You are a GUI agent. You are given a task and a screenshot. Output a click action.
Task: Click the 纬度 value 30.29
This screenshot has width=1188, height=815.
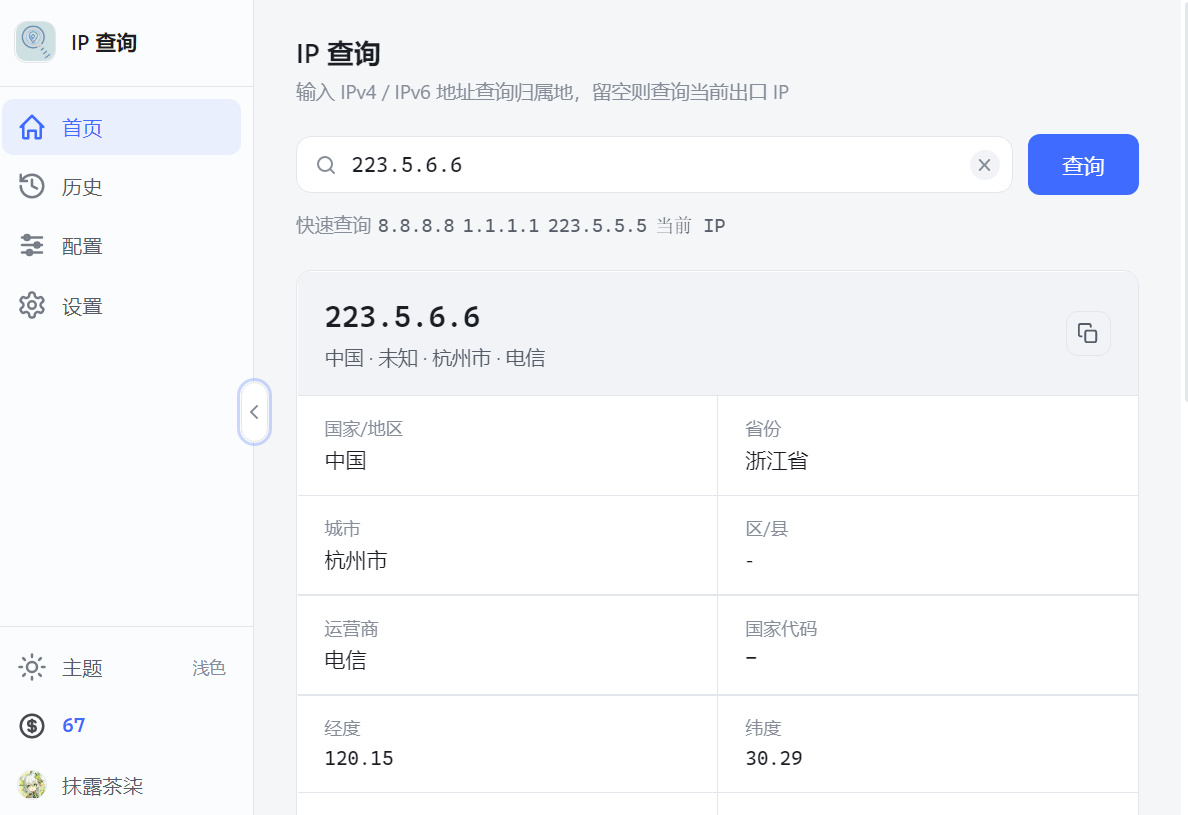pyautogui.click(x=774, y=758)
